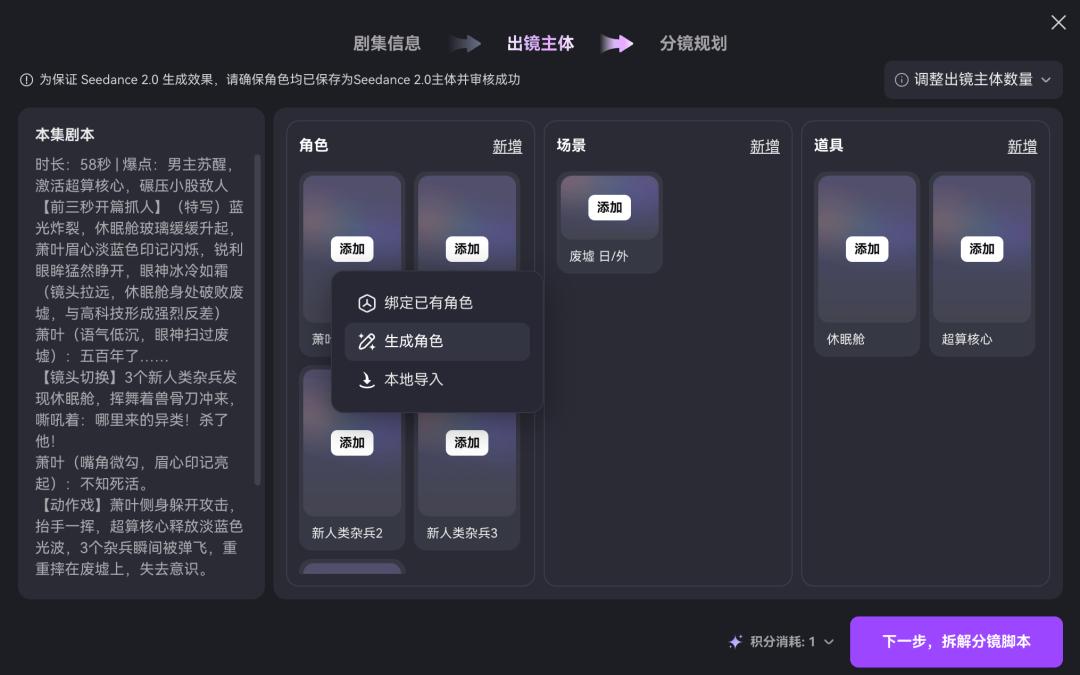Open the 积分消耗 dropdown chevron
Viewport: 1080px width, 675px height.
coord(828,642)
